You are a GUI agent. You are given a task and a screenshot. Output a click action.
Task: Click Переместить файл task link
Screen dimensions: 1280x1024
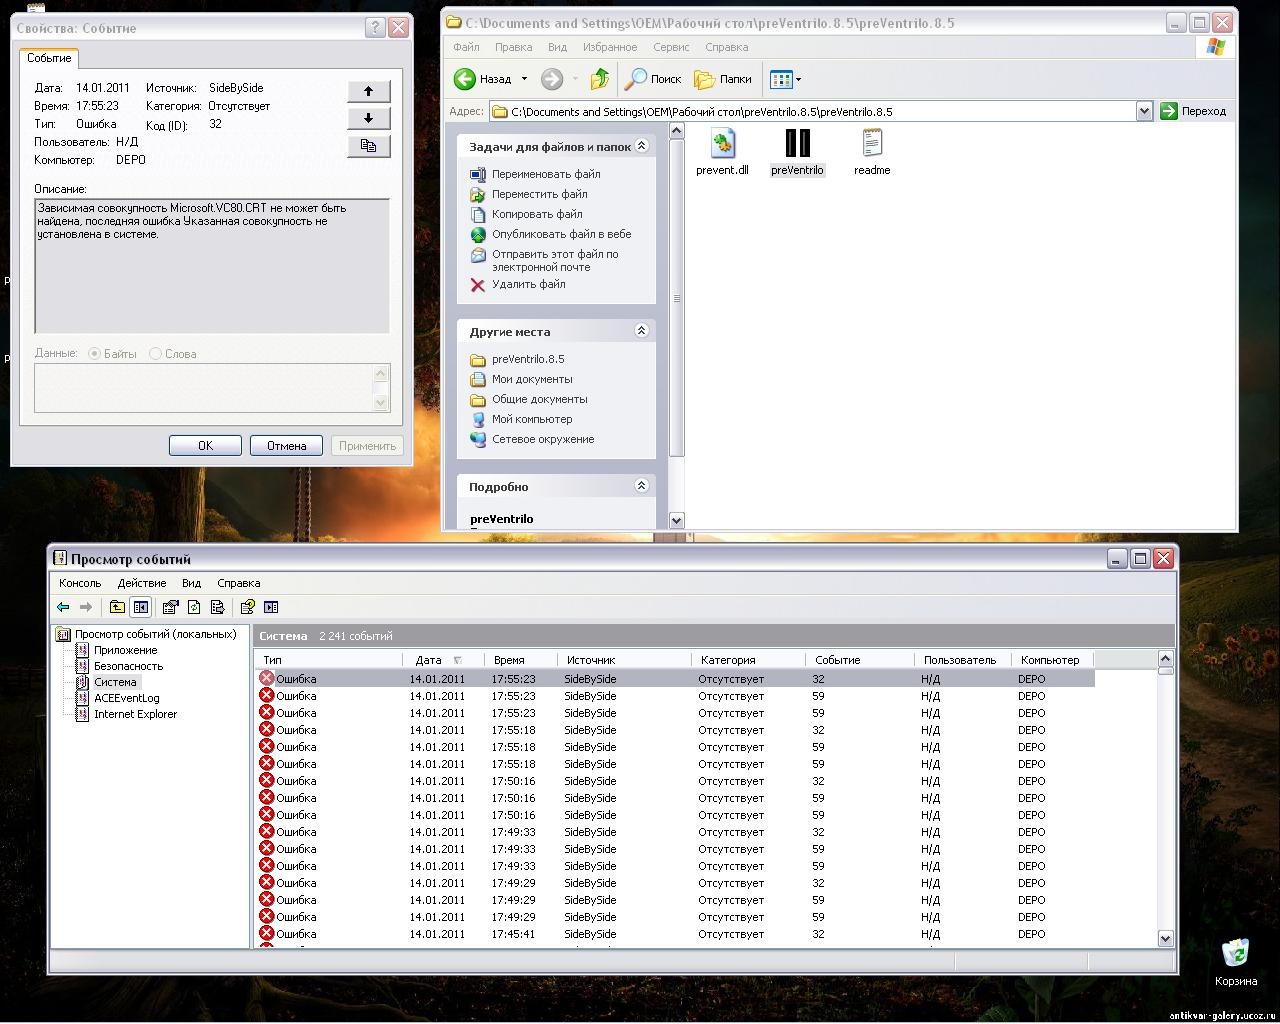pyautogui.click(x=528, y=194)
